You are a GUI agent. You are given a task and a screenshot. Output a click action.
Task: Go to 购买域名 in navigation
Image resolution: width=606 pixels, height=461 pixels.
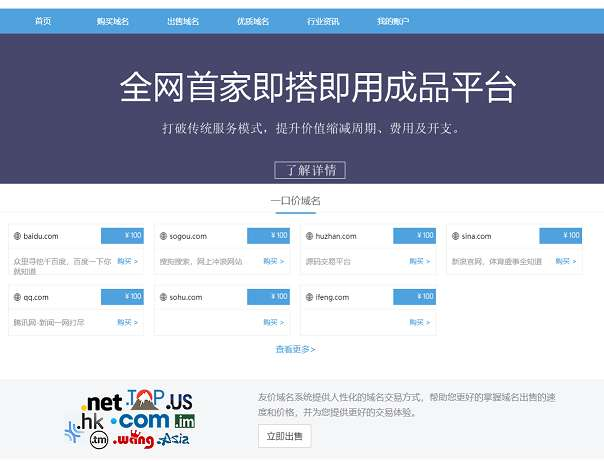click(x=112, y=21)
